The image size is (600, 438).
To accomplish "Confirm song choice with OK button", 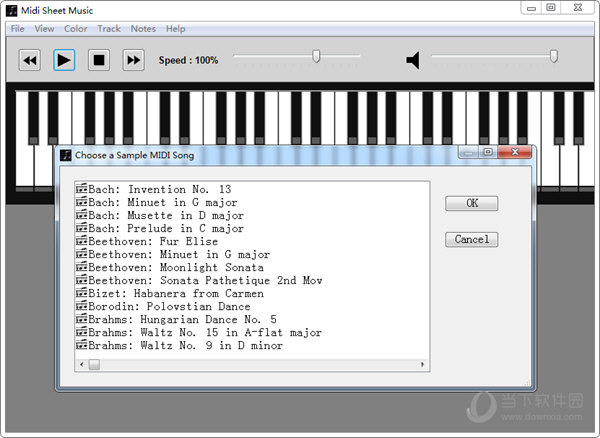I will [x=472, y=203].
